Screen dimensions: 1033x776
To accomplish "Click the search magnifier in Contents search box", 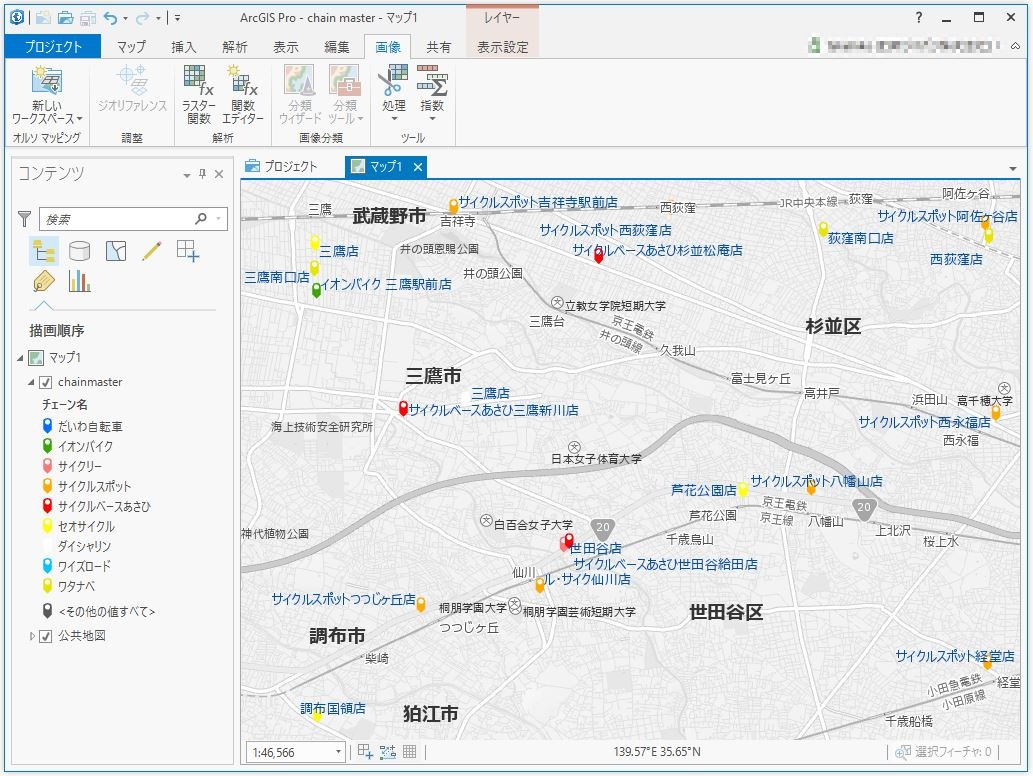I will (201, 219).
